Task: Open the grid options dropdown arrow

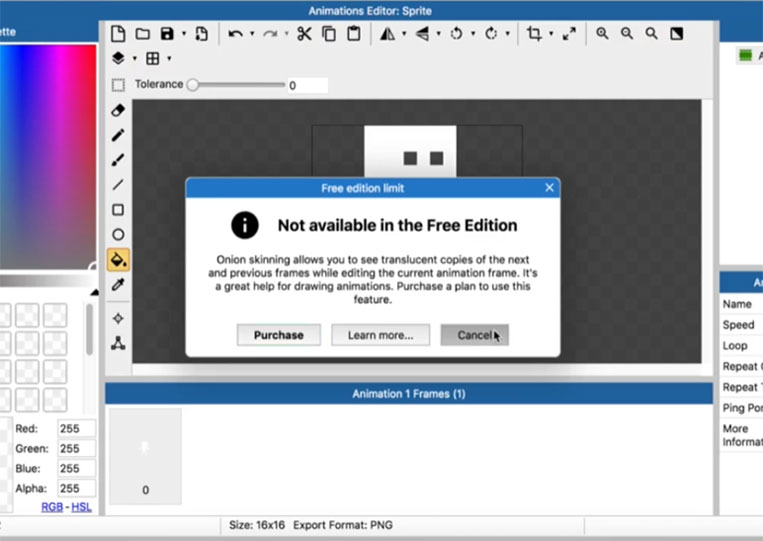Action: [169, 58]
